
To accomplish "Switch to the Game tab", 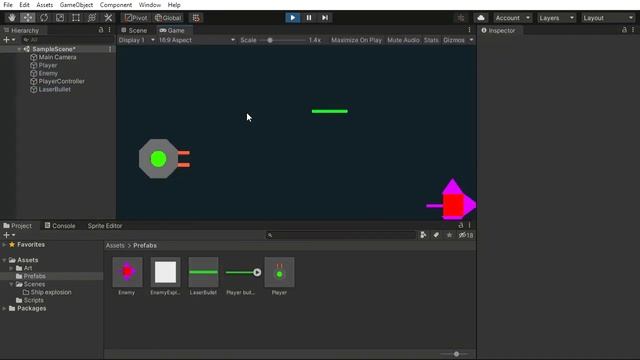I will (172, 31).
